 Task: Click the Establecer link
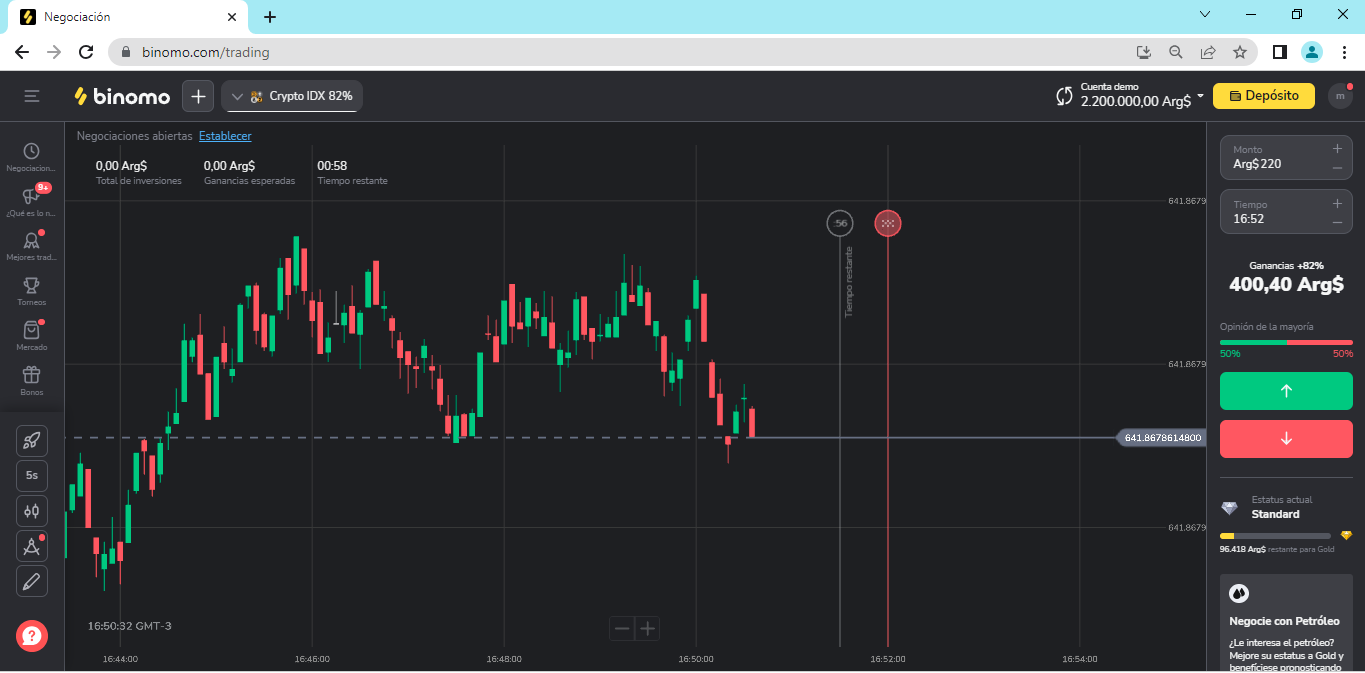click(225, 136)
